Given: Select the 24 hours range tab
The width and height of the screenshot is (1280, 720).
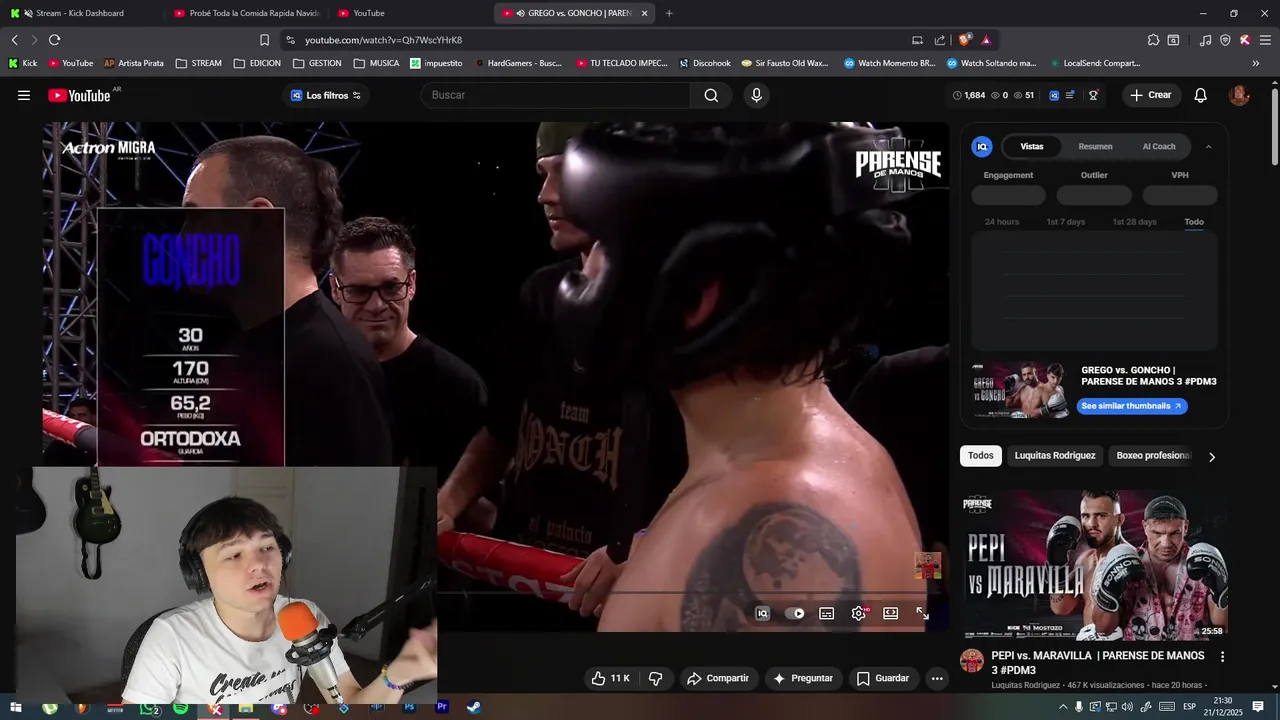Looking at the screenshot, I should tap(1002, 222).
